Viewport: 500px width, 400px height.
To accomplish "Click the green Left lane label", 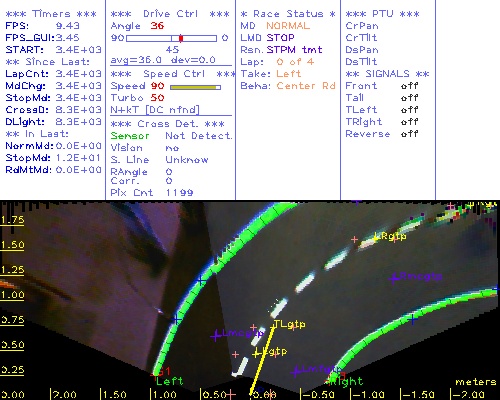I will [169, 381].
